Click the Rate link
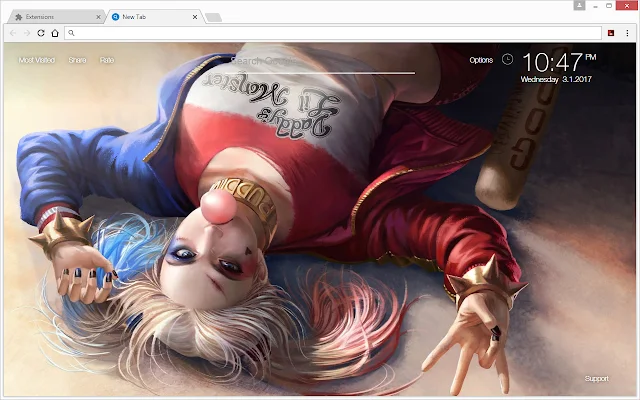This screenshot has height=400, width=640. tap(107, 60)
